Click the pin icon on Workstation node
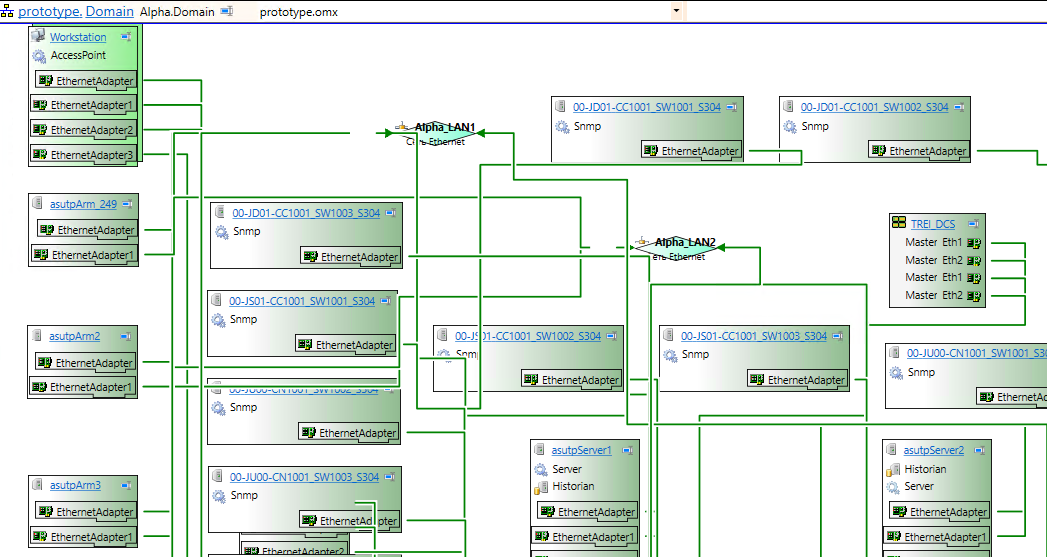Image resolution: width=1047 pixels, height=557 pixels. (x=126, y=37)
